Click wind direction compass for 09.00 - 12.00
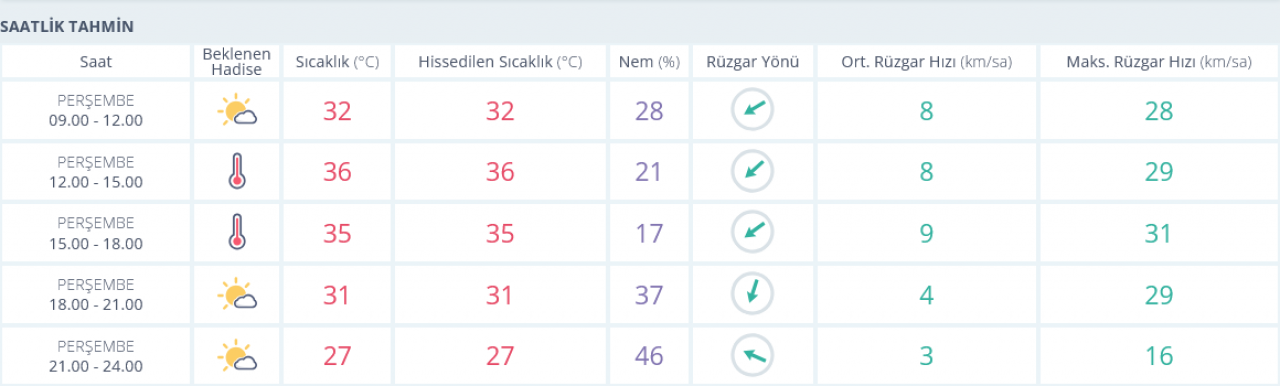Viewport: 1280px width, 386px height. (x=753, y=110)
